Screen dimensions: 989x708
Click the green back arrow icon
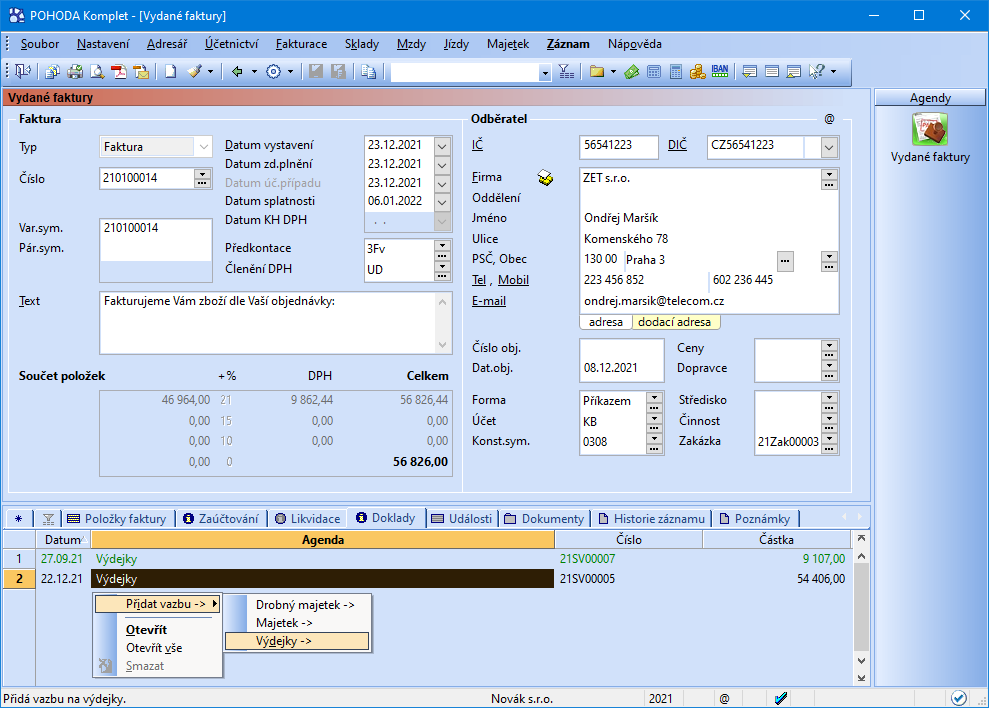237,71
